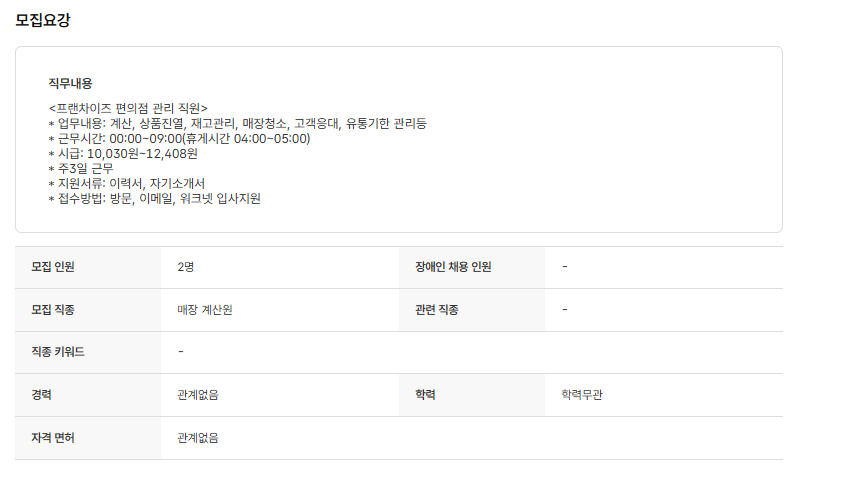Click the 시급 10,030원~12,408원 line

click(123, 153)
